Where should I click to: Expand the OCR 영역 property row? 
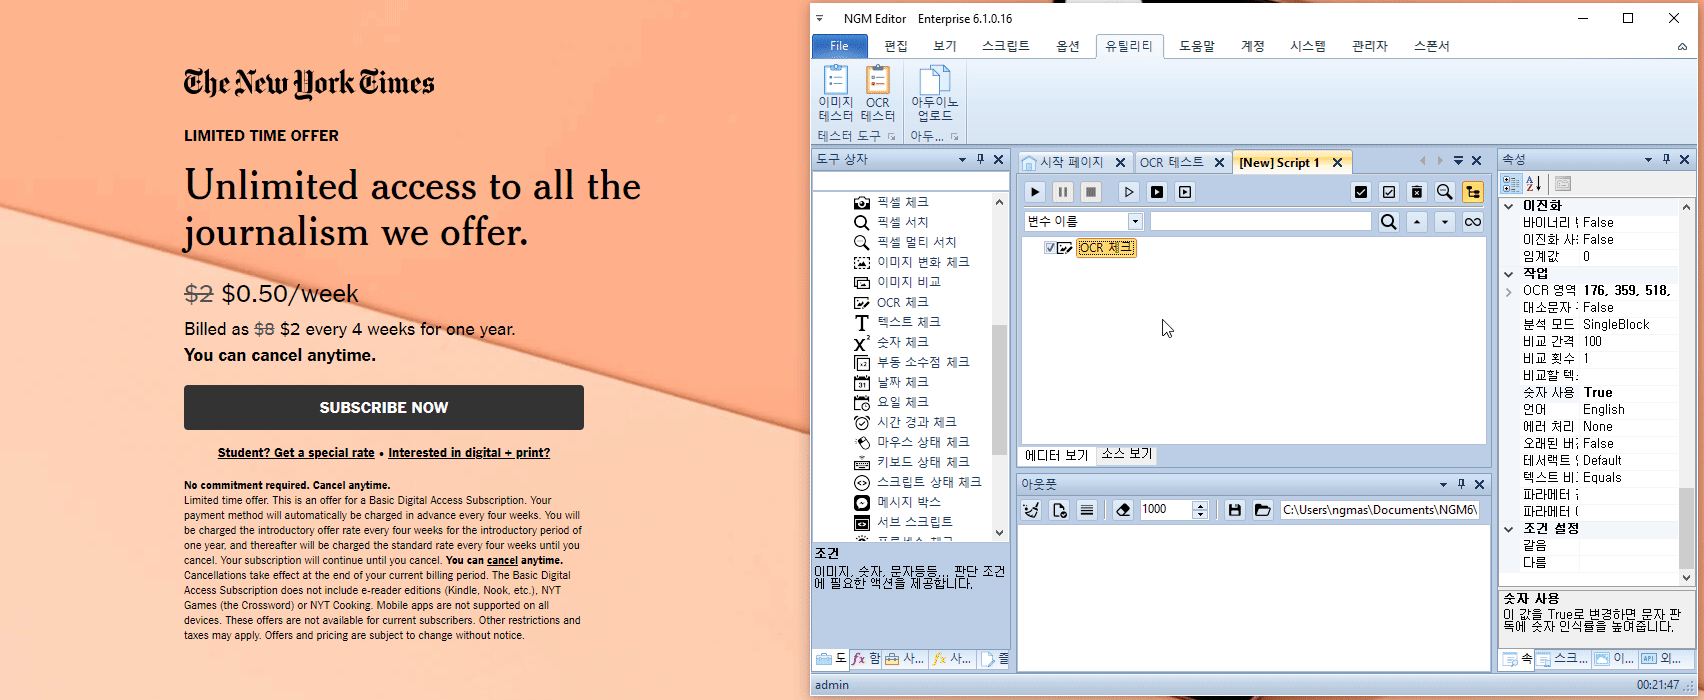point(1509,291)
